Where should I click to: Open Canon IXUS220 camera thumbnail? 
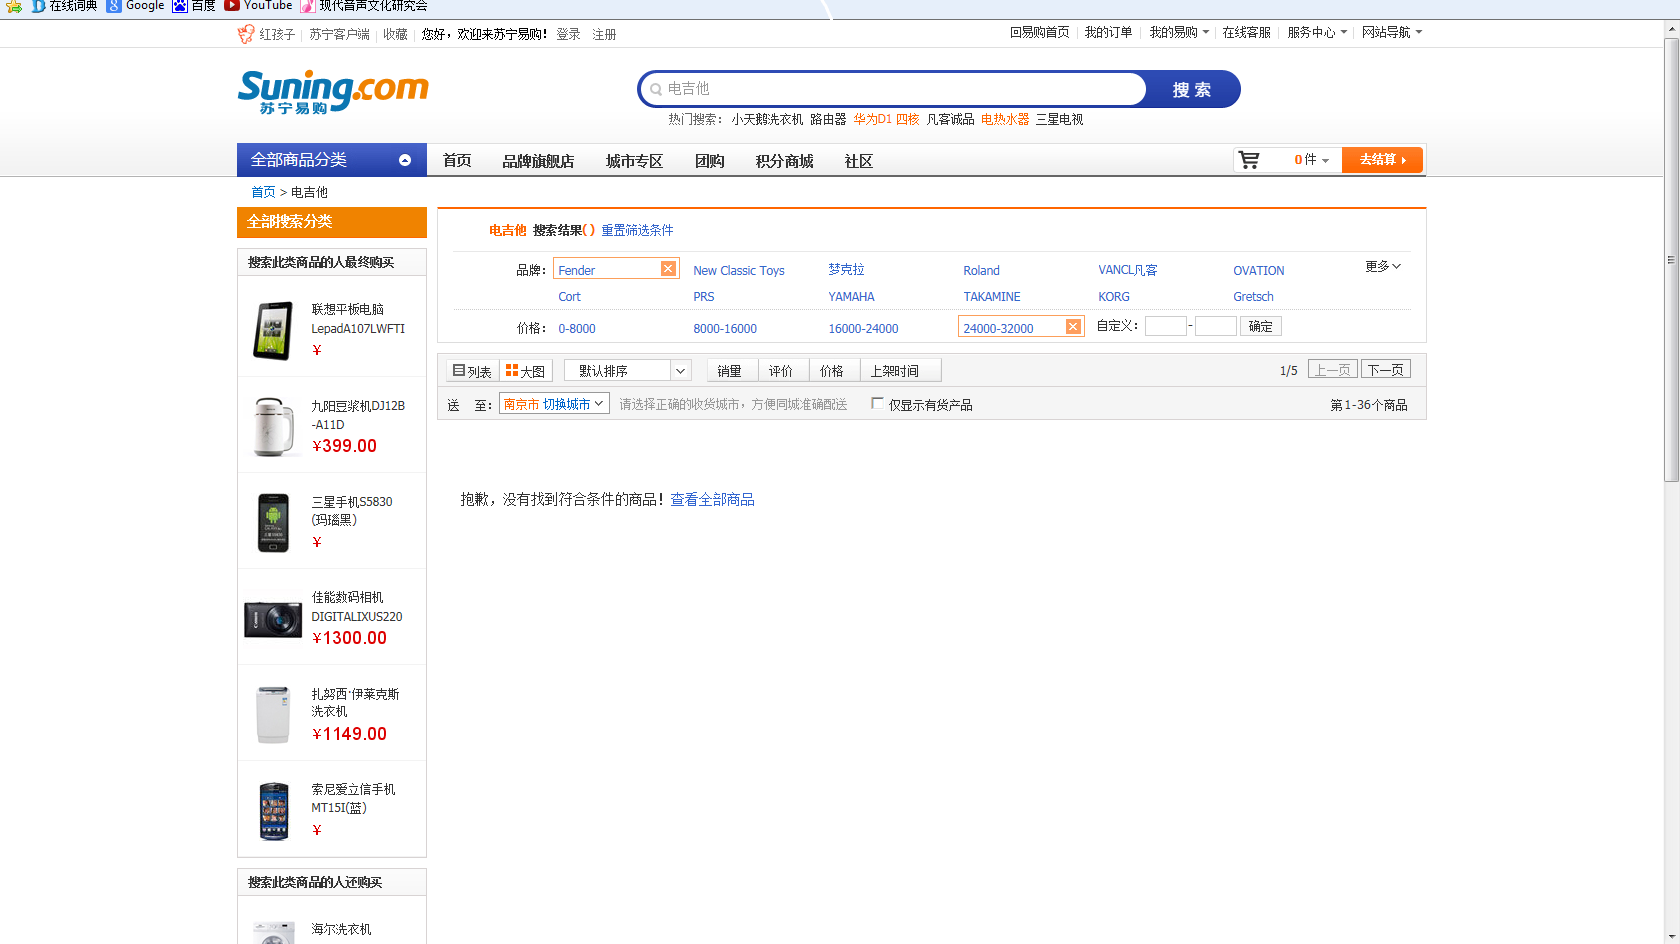click(x=273, y=620)
